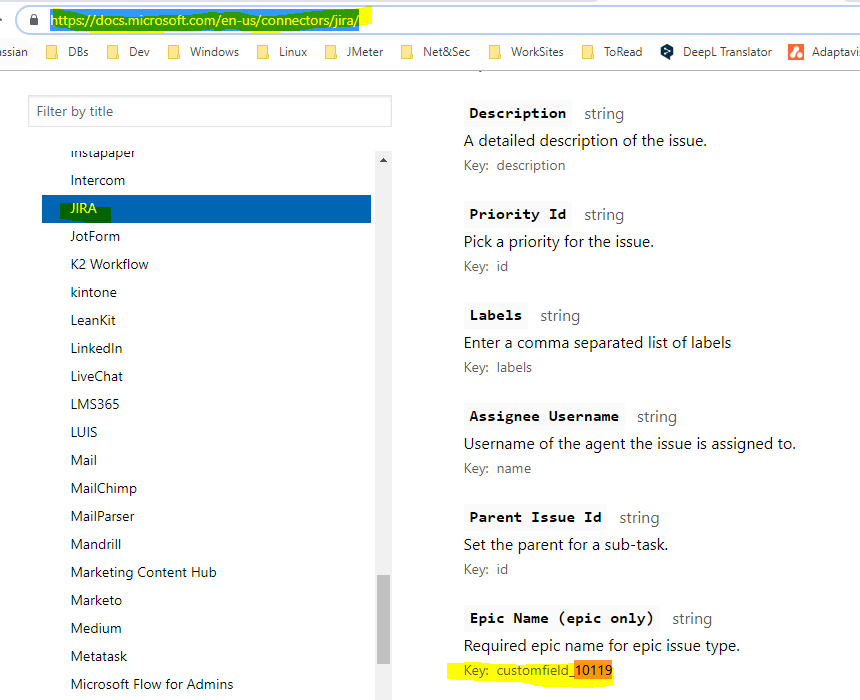Click the sidebar scrollbar thumb

383,619
